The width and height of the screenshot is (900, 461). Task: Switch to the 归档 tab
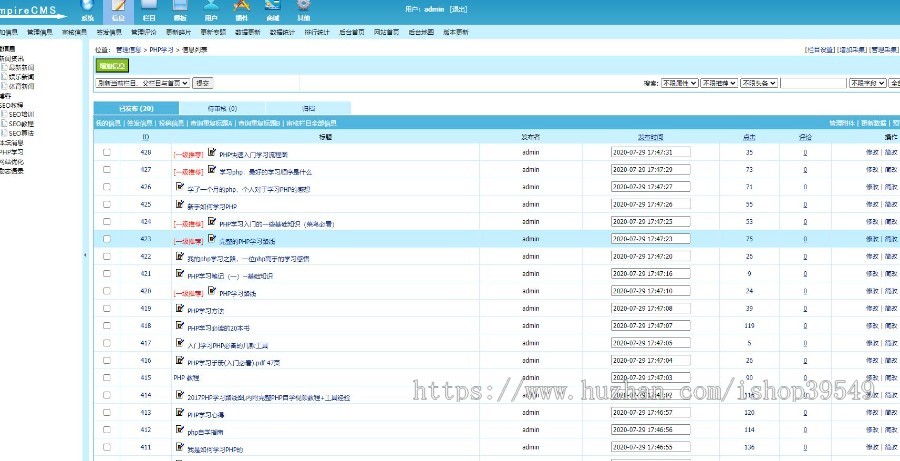click(x=308, y=108)
